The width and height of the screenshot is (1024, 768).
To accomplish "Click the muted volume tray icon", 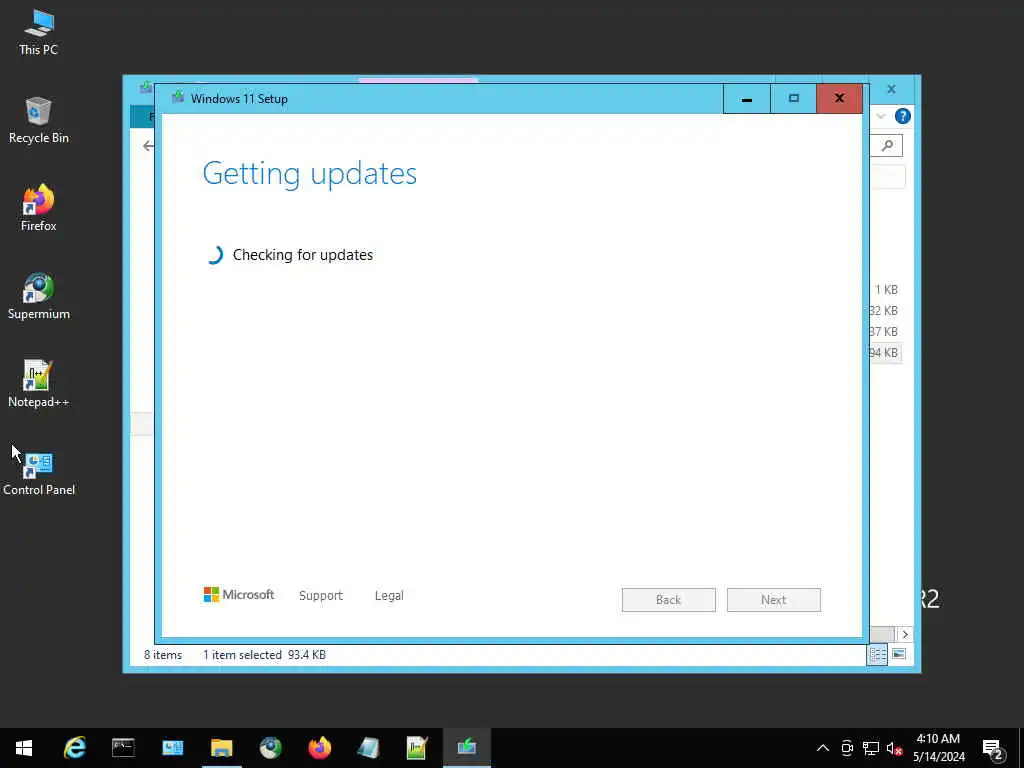I will coord(894,748).
